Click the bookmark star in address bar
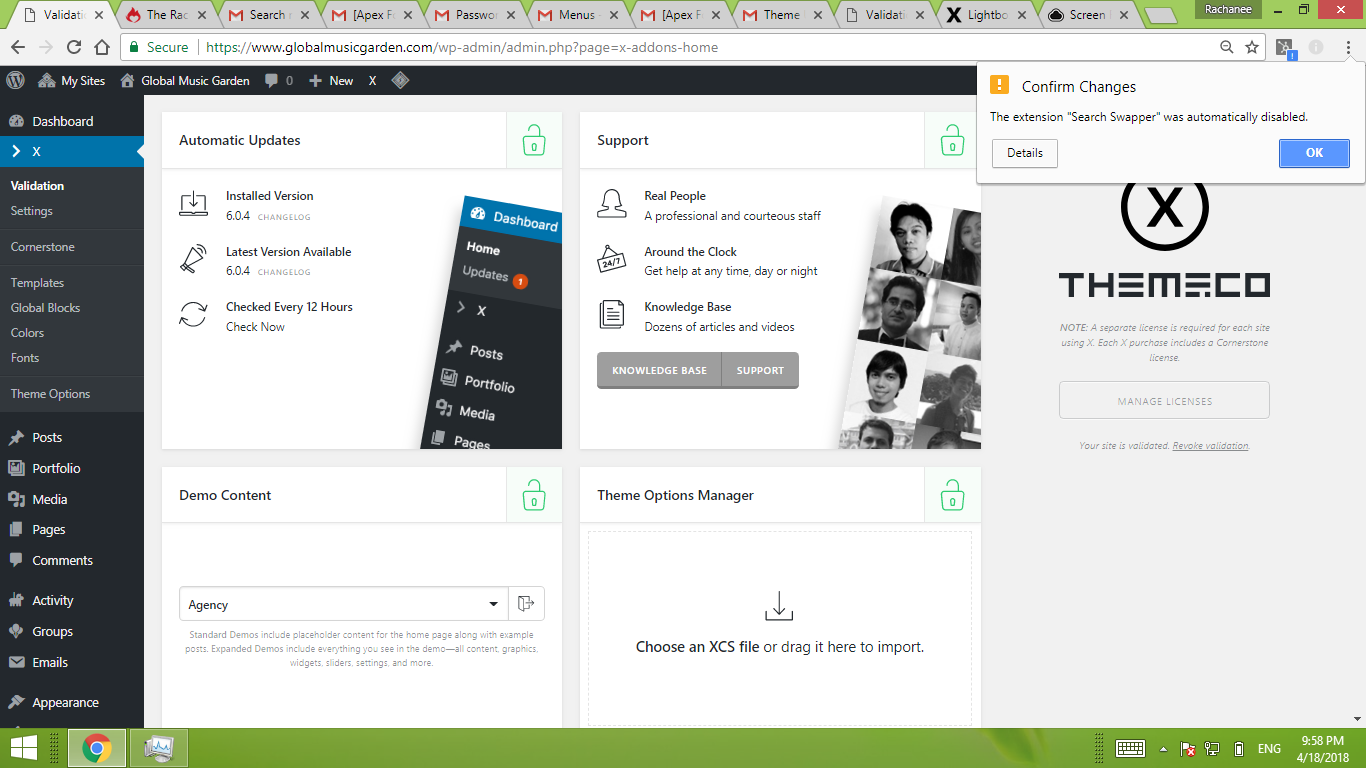This screenshot has width=1366, height=768. 1252,47
